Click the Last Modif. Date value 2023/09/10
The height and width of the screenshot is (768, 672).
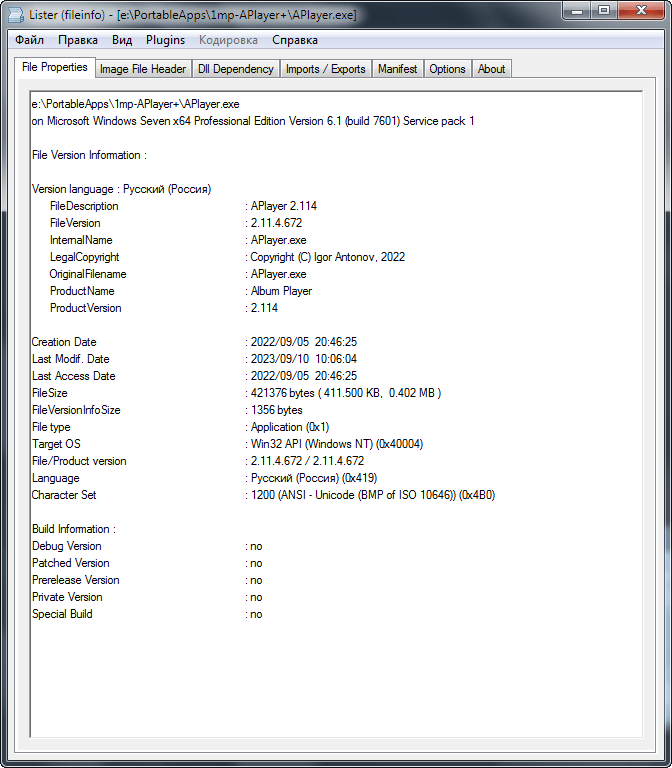(x=304, y=359)
